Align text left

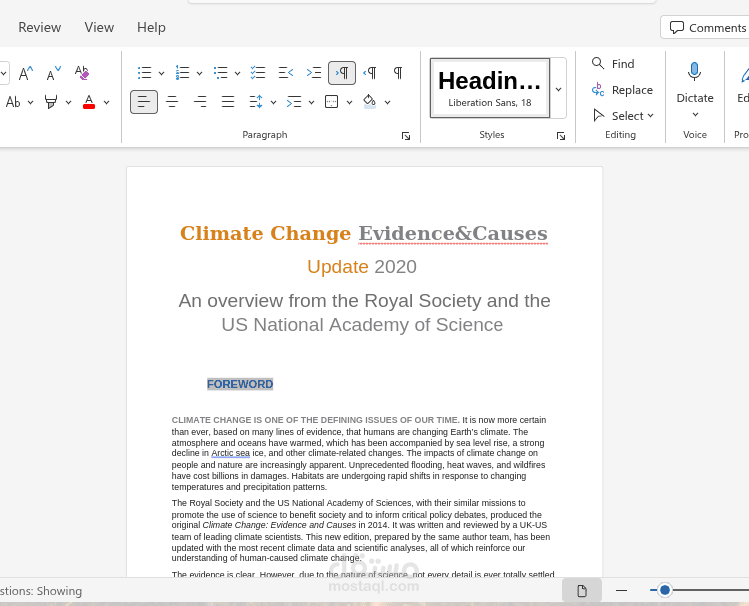144,102
